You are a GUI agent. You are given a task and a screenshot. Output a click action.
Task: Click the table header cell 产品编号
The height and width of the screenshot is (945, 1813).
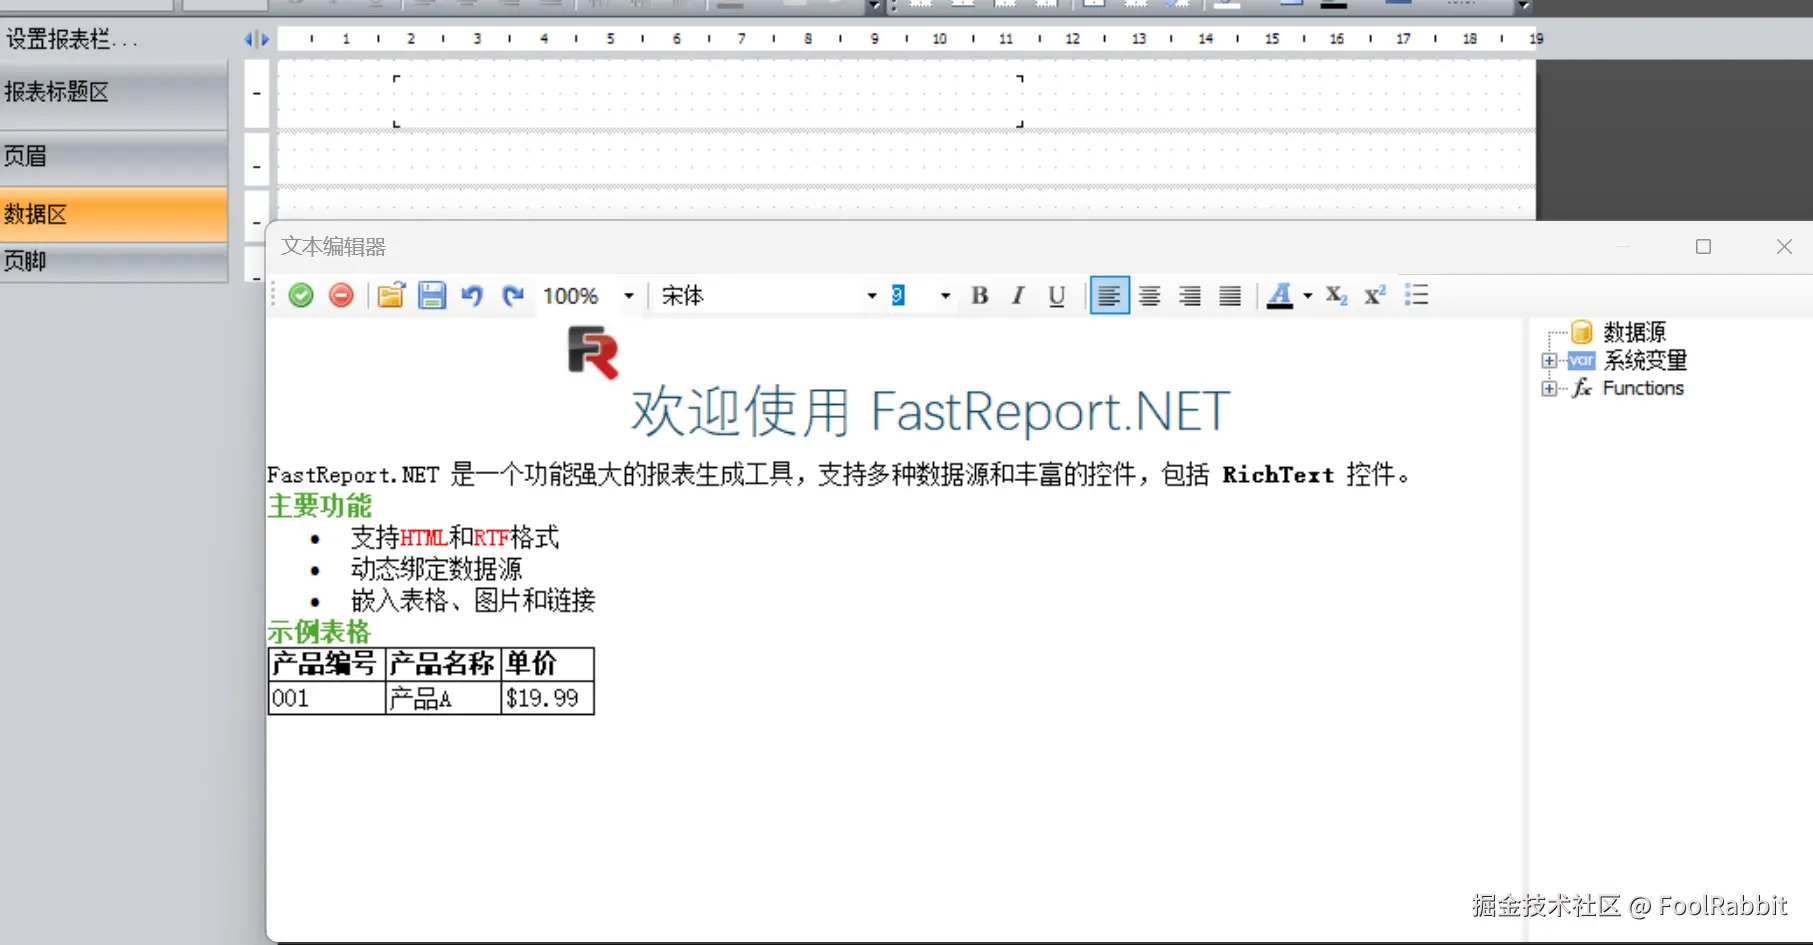326,664
